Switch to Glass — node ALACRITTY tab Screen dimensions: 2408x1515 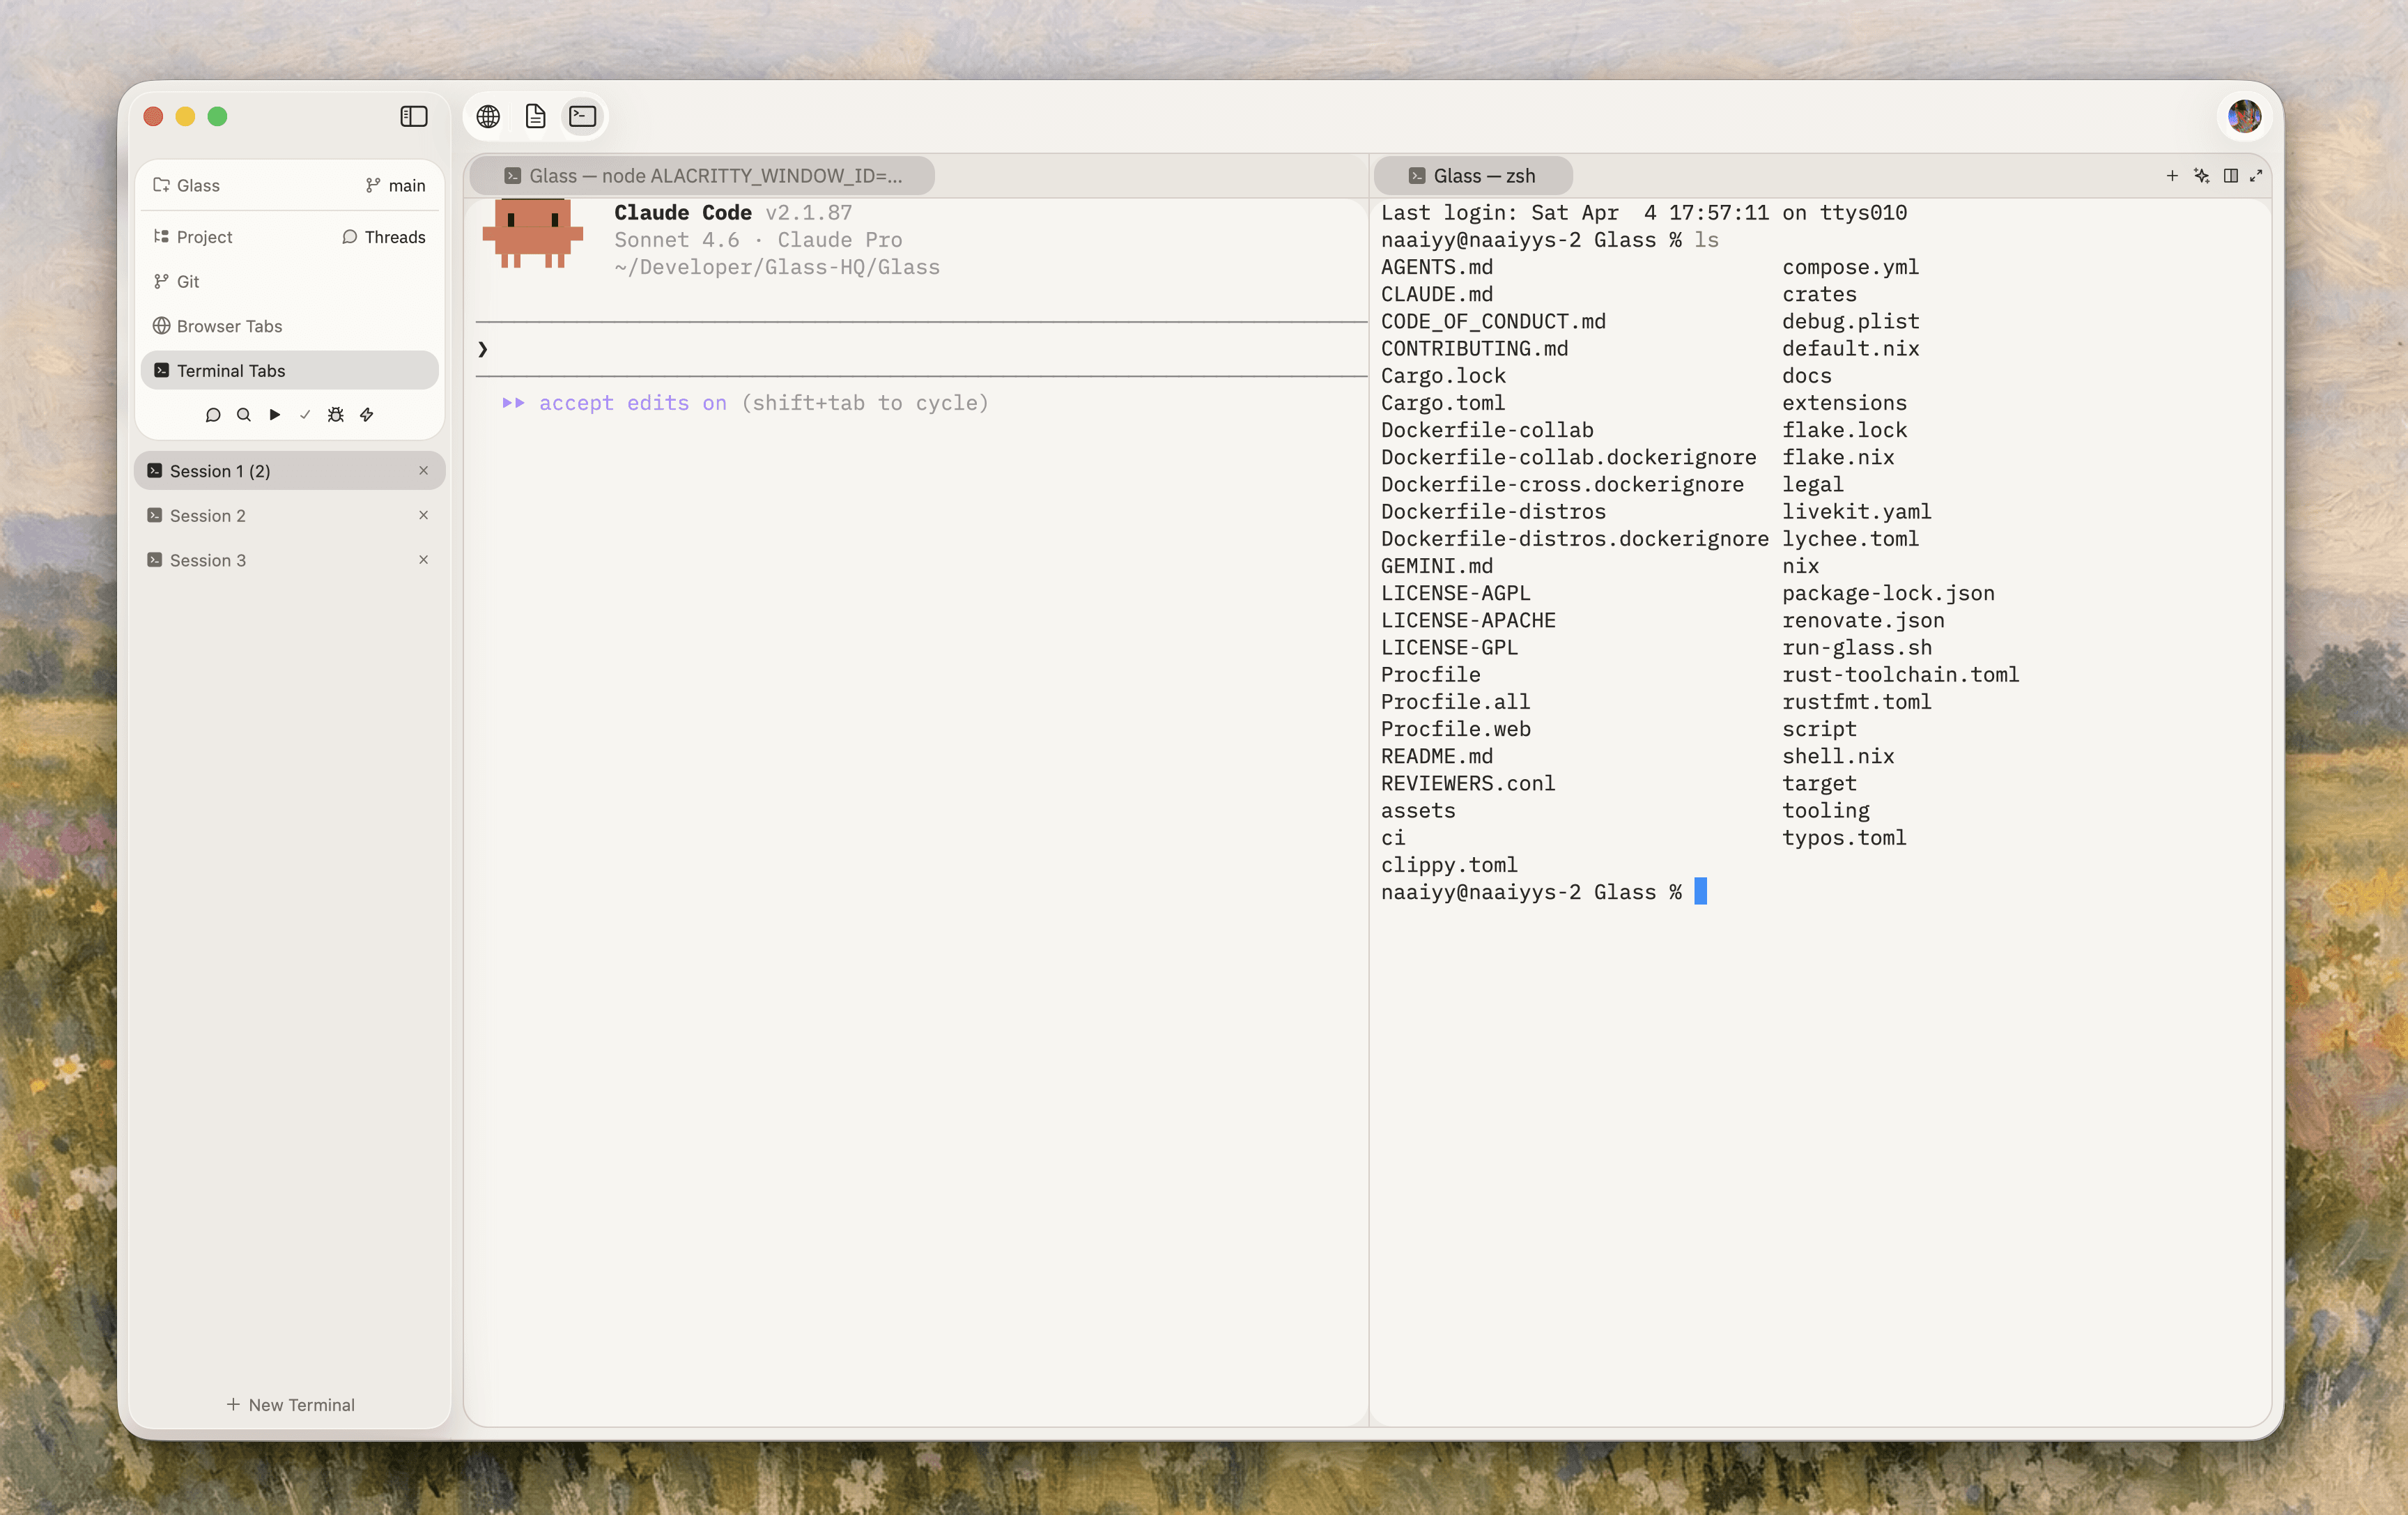coord(703,176)
